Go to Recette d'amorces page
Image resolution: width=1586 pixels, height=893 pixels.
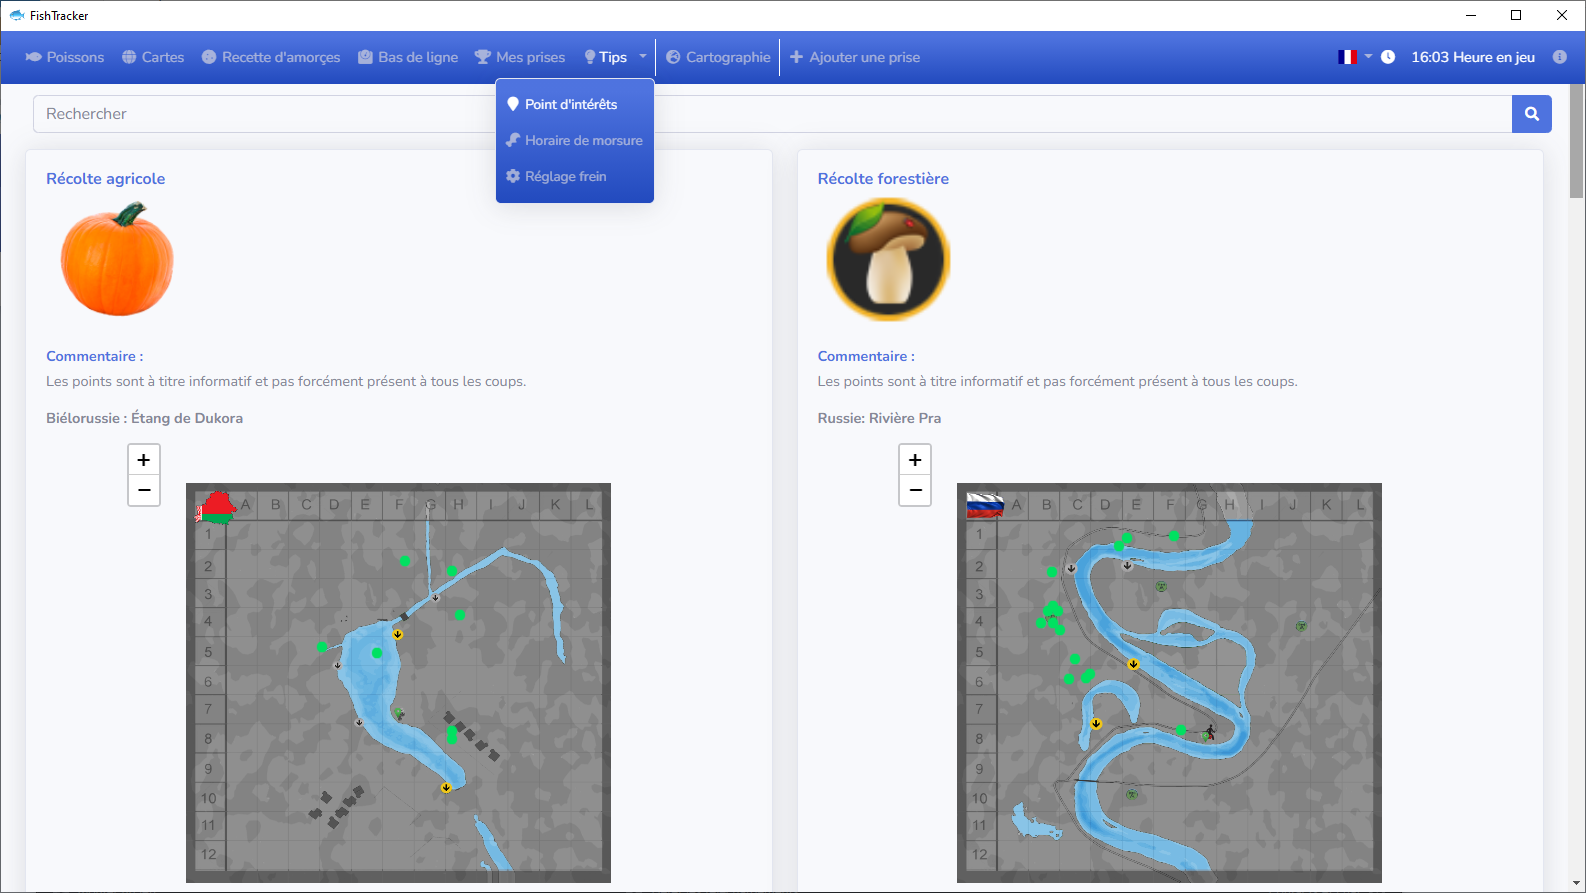coord(271,57)
